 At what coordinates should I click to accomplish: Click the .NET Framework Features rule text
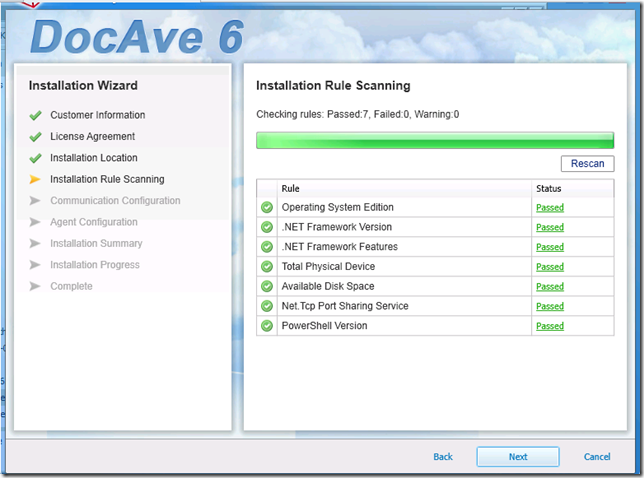(340, 247)
